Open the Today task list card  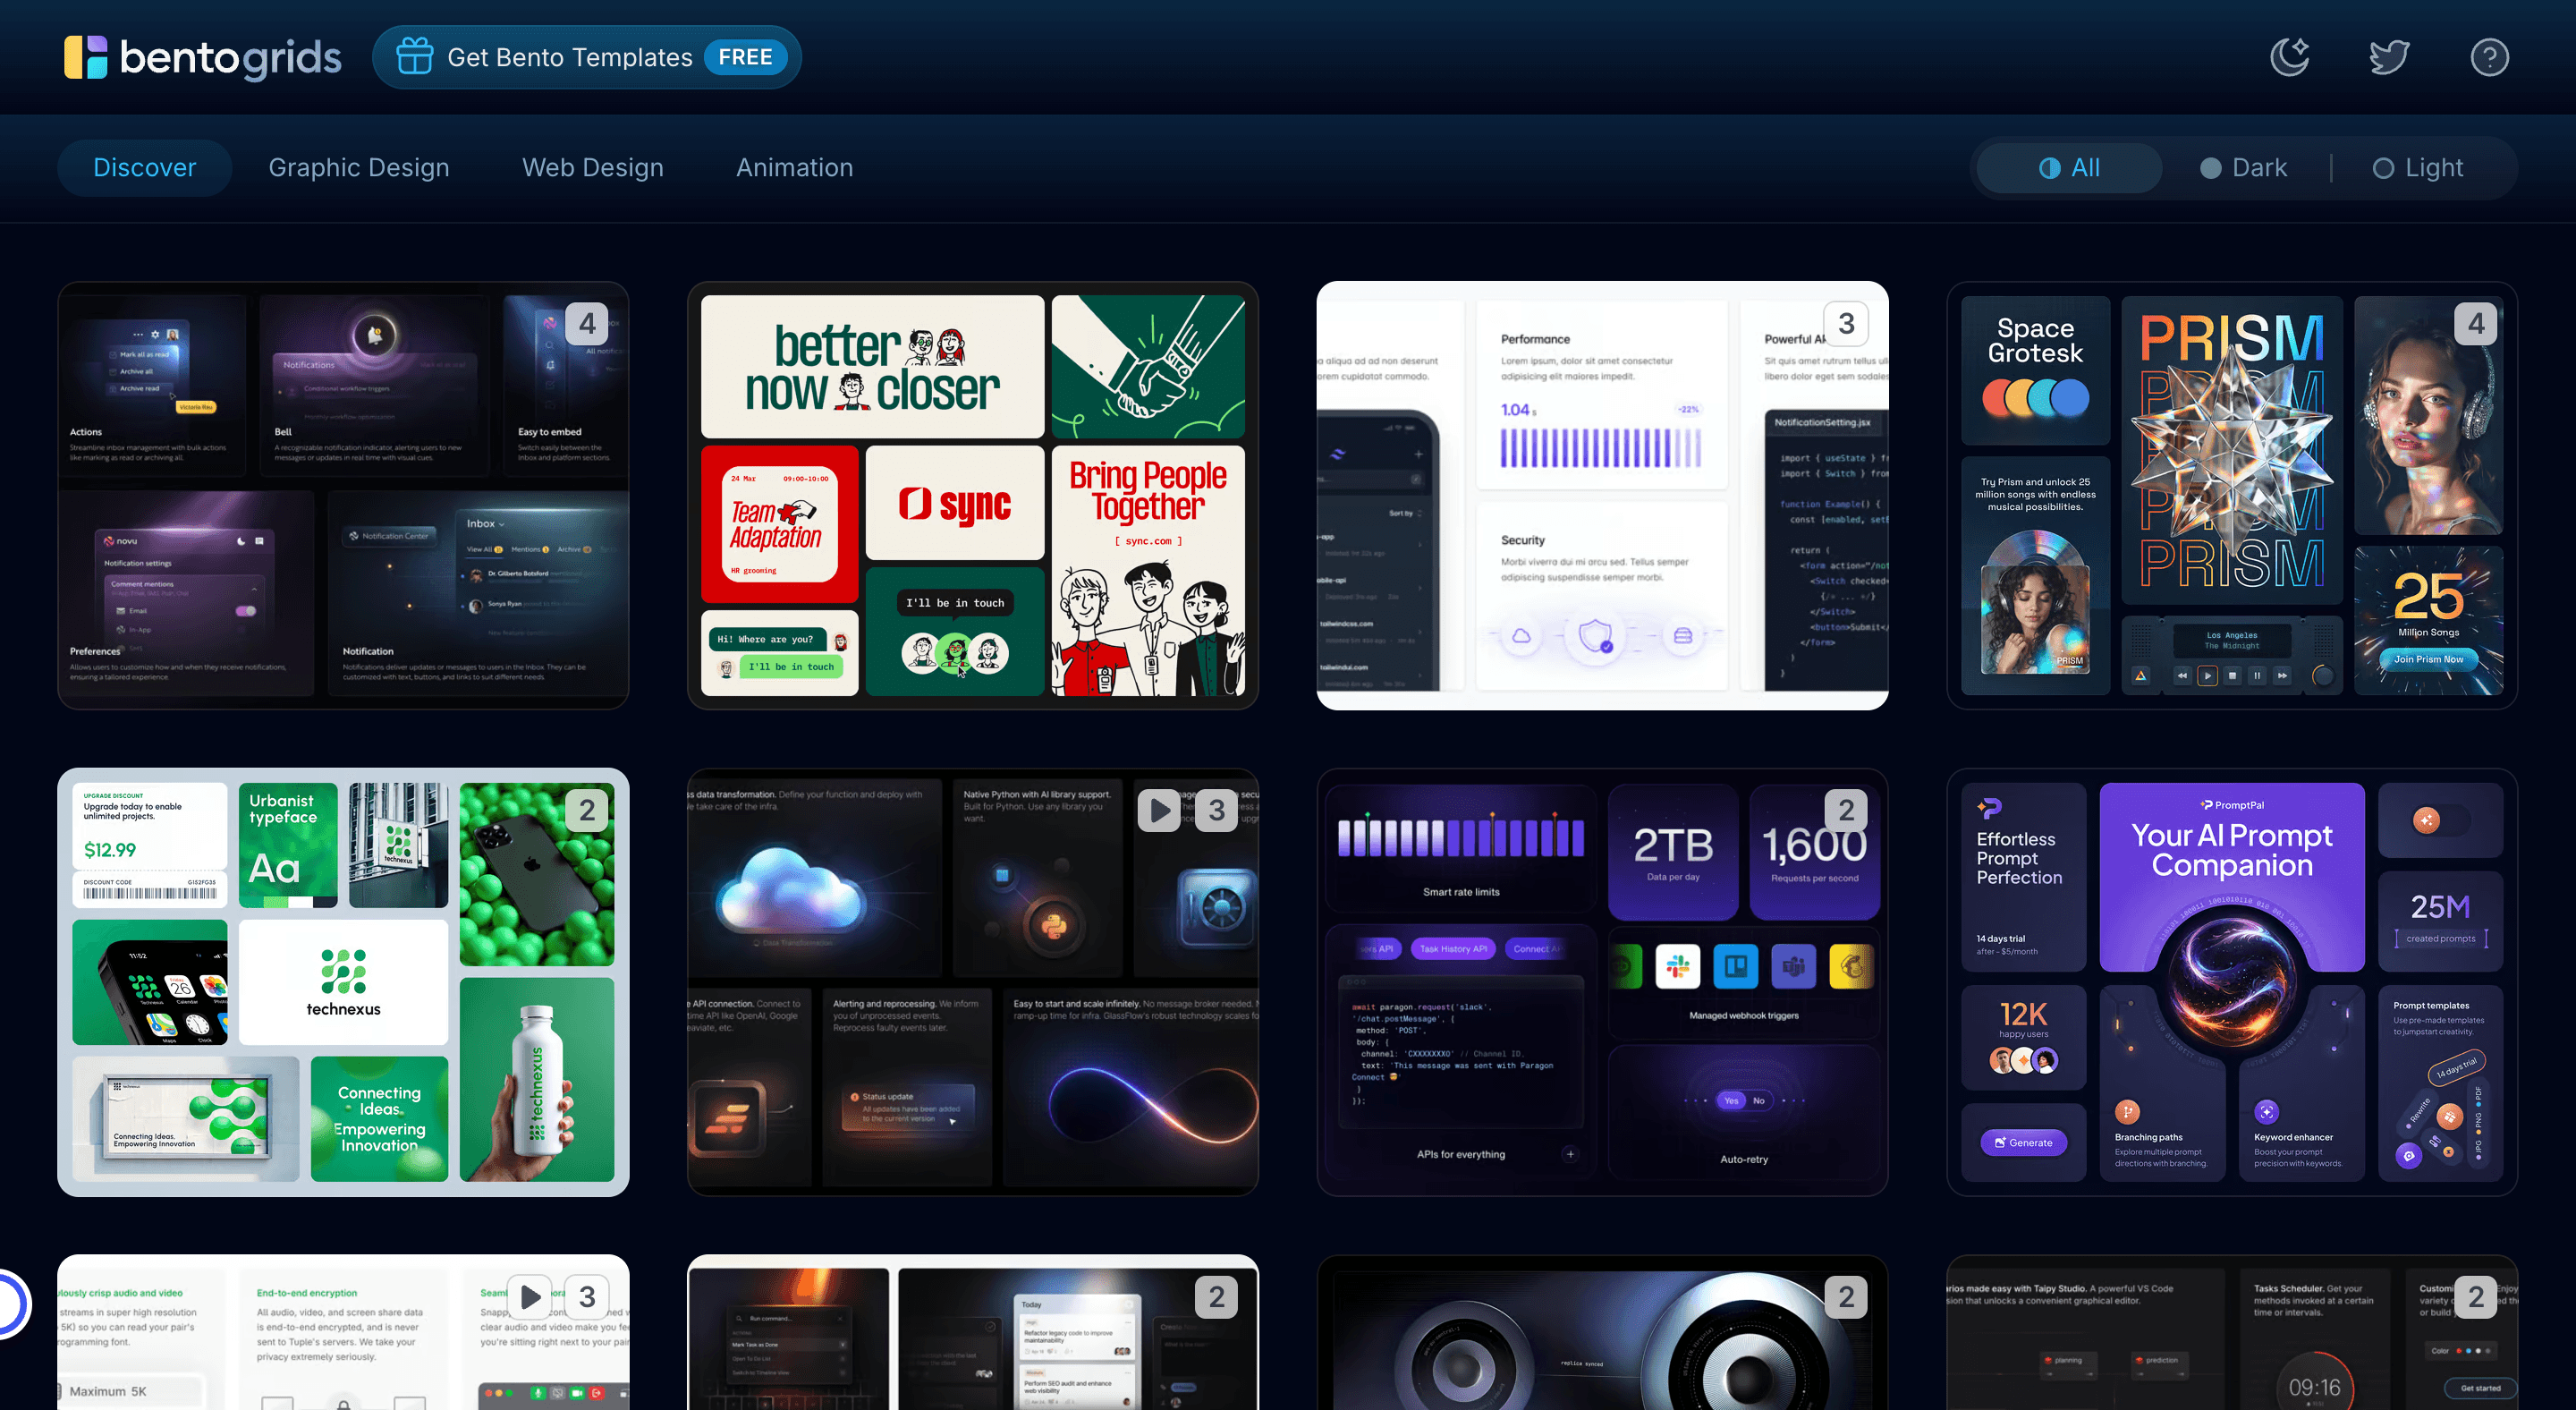tap(973, 1332)
